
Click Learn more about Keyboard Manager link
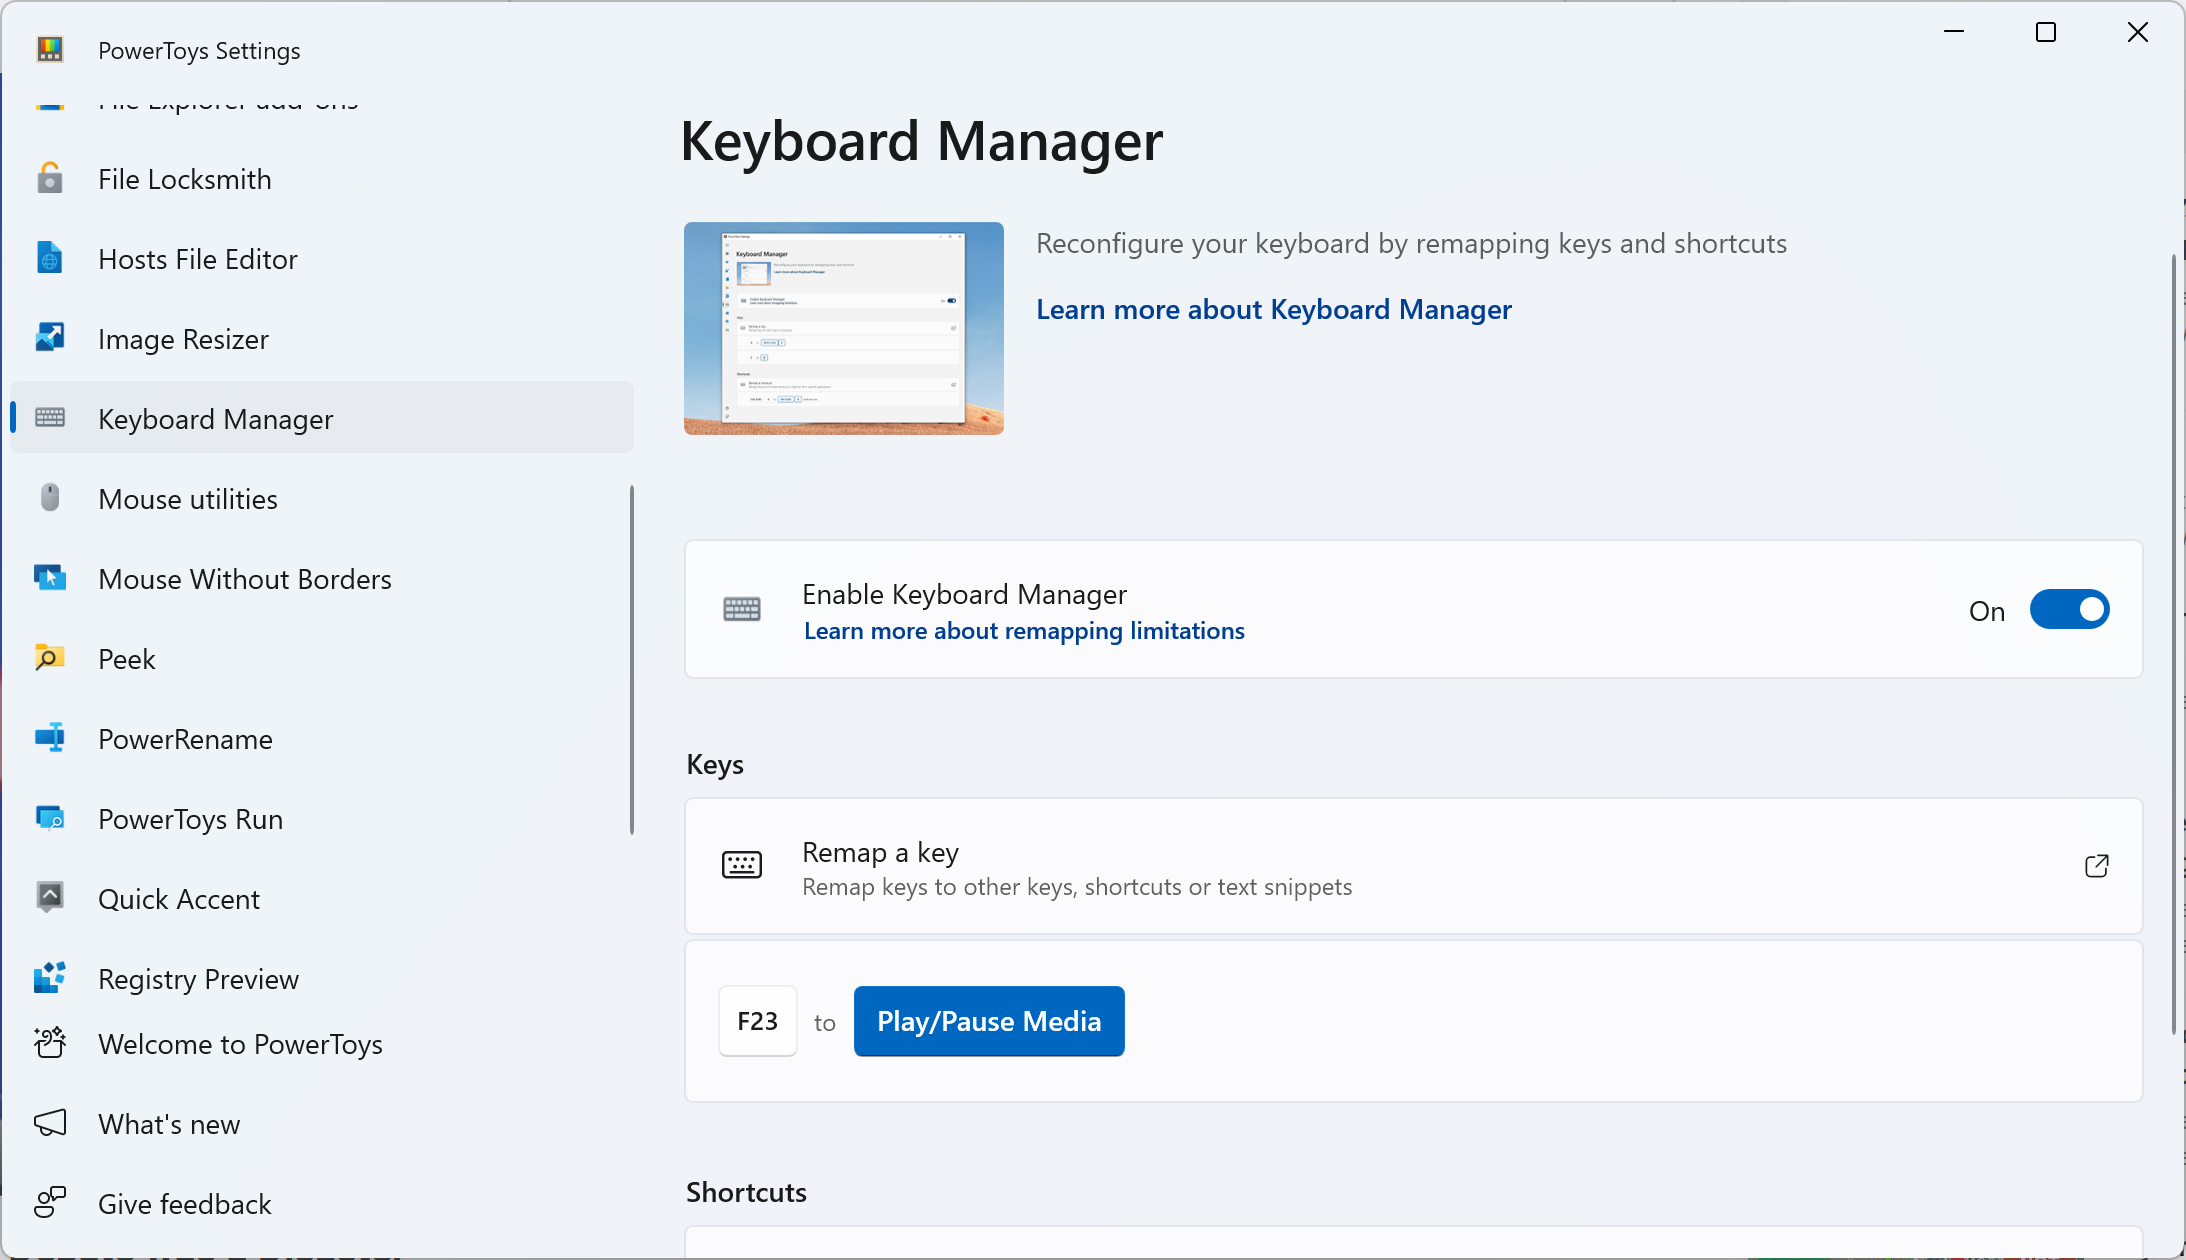pos(1275,309)
